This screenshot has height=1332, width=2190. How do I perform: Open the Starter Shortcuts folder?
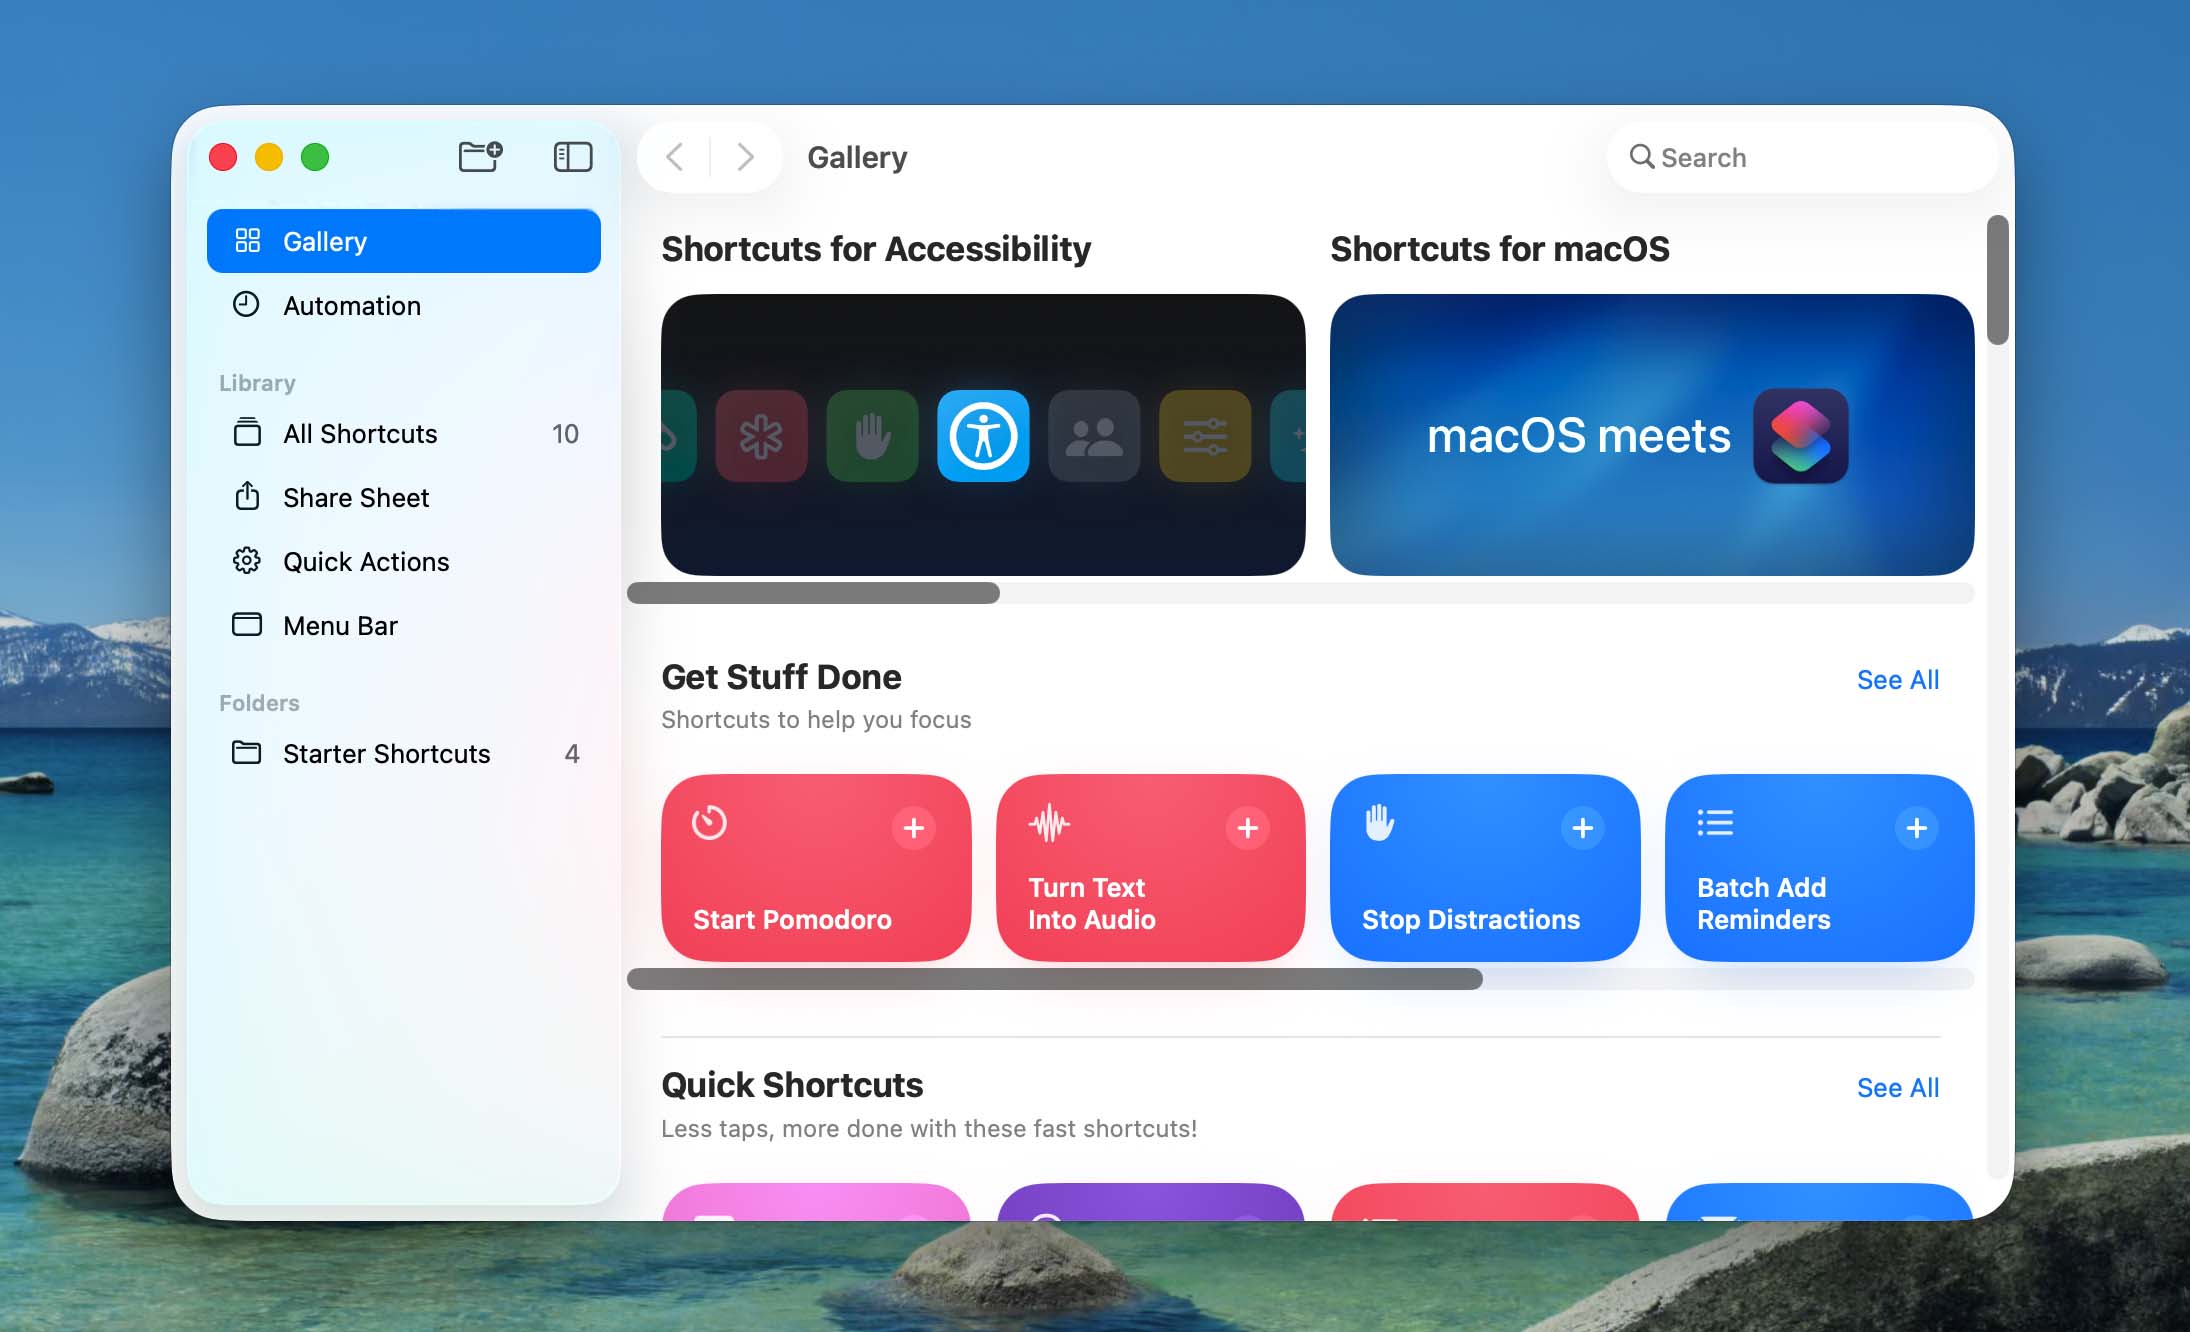click(403, 753)
